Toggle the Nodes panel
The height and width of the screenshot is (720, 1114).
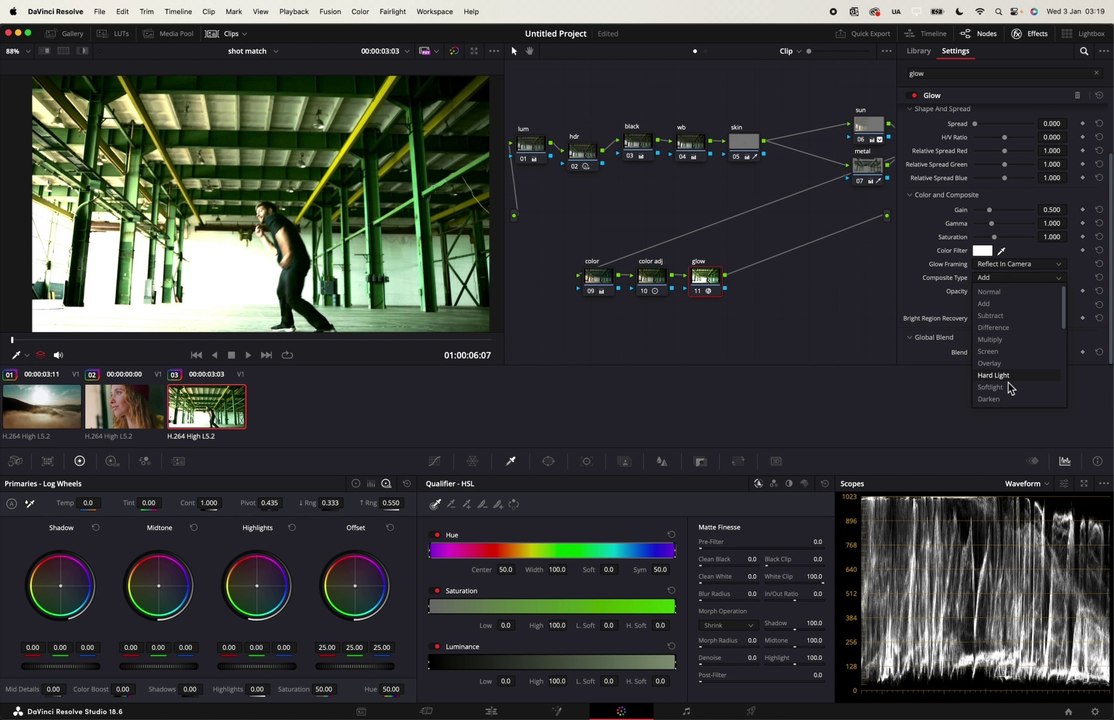(x=978, y=33)
